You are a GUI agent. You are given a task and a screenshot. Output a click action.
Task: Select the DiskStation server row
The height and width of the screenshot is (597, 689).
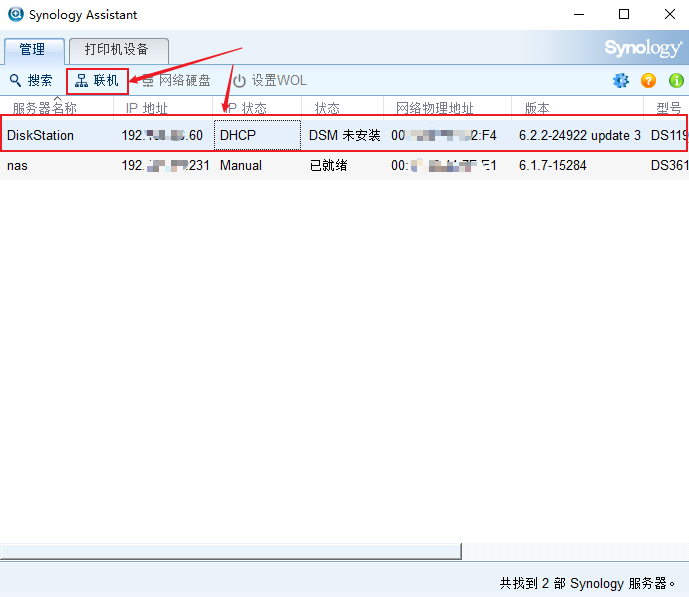point(344,135)
